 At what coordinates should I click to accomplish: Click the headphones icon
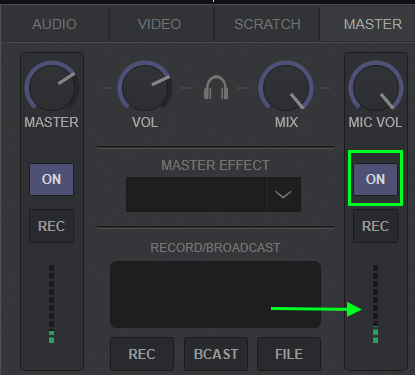click(216, 87)
